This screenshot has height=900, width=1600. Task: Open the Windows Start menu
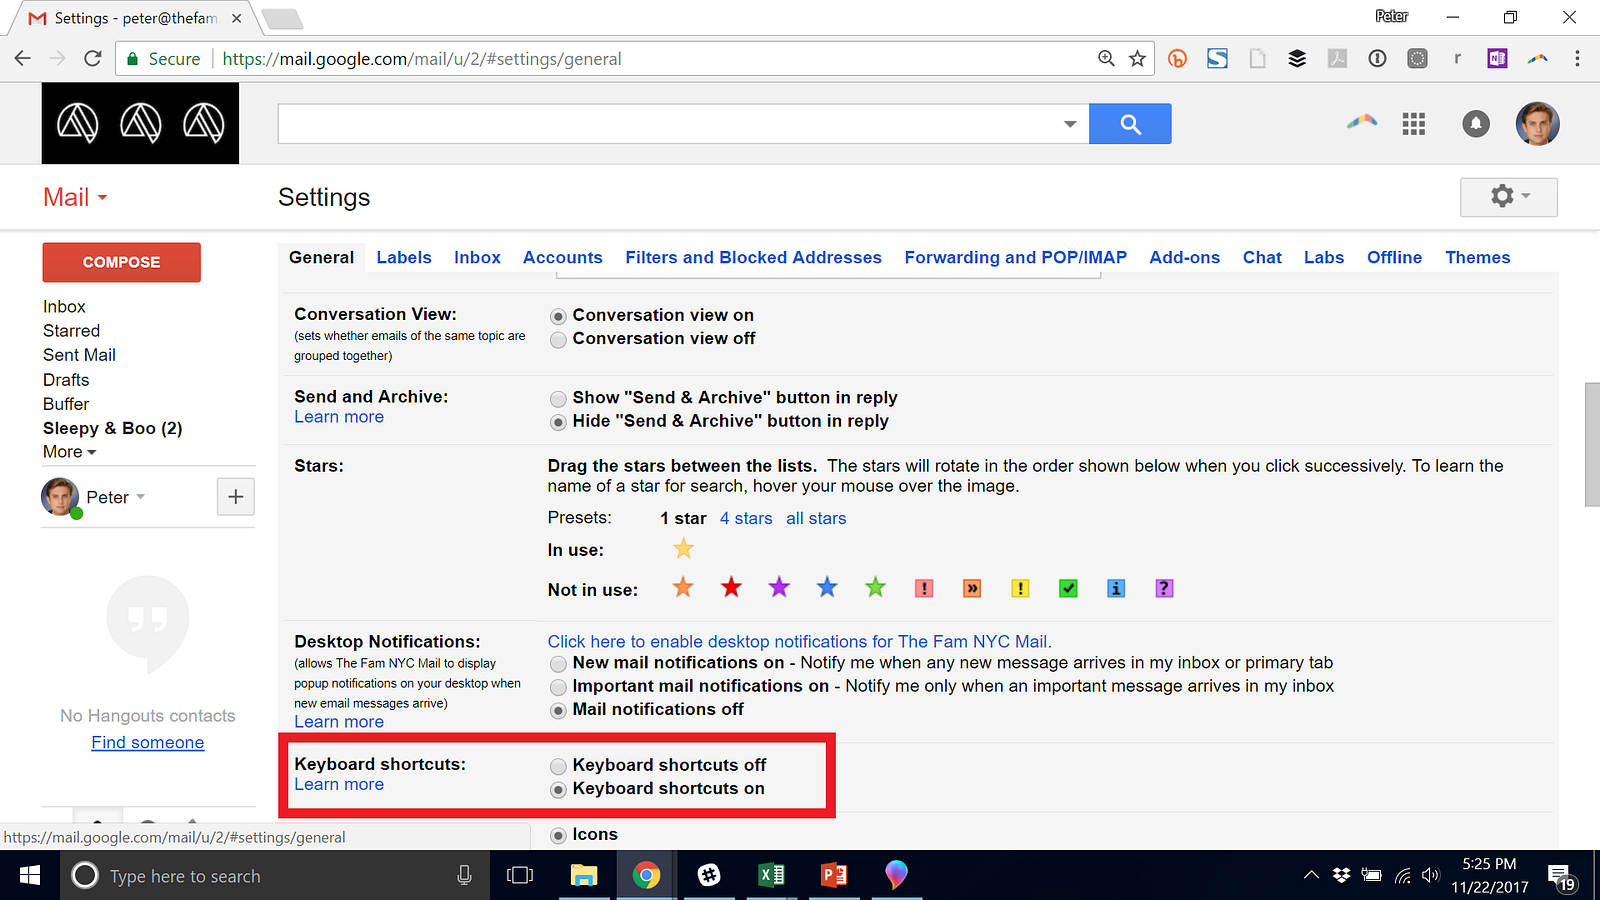pos(30,876)
